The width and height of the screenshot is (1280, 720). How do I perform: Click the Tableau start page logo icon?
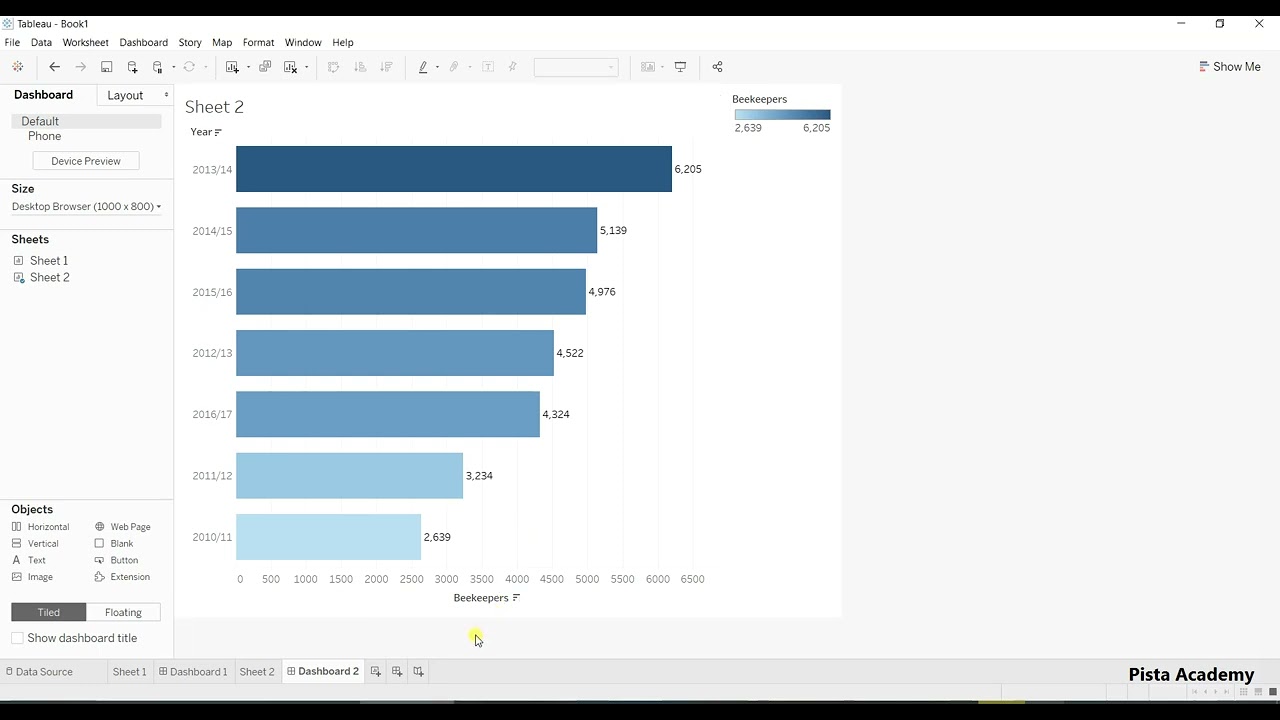coord(17,67)
